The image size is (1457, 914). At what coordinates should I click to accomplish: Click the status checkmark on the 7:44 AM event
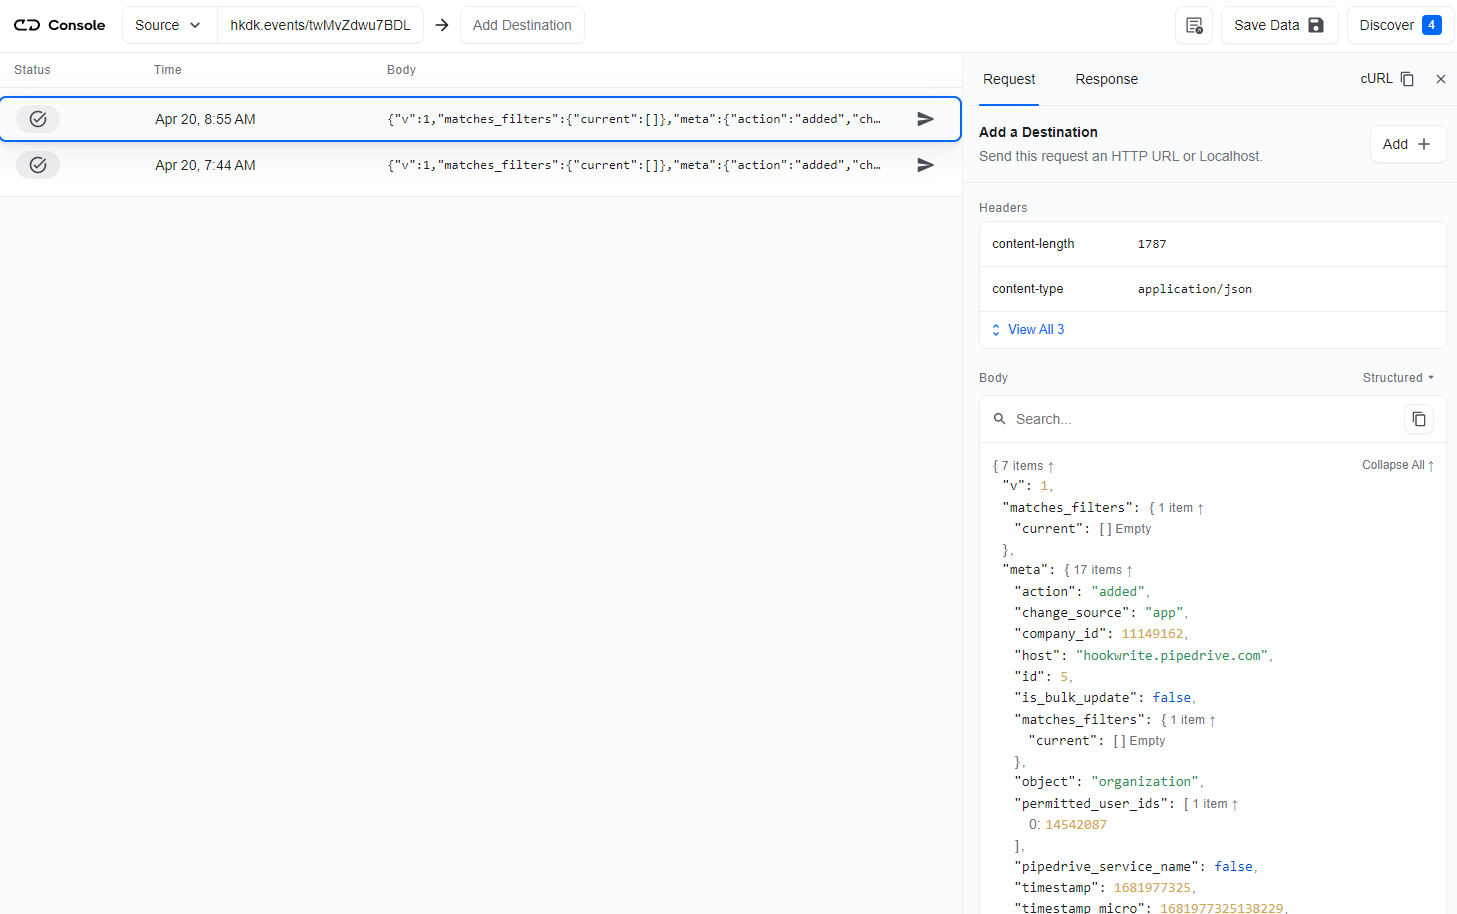37,164
